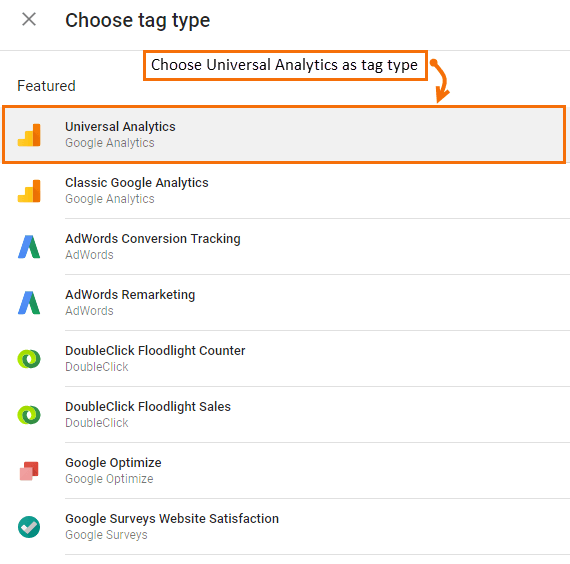Click the Universal Analytics bar-chart icon

point(29,135)
